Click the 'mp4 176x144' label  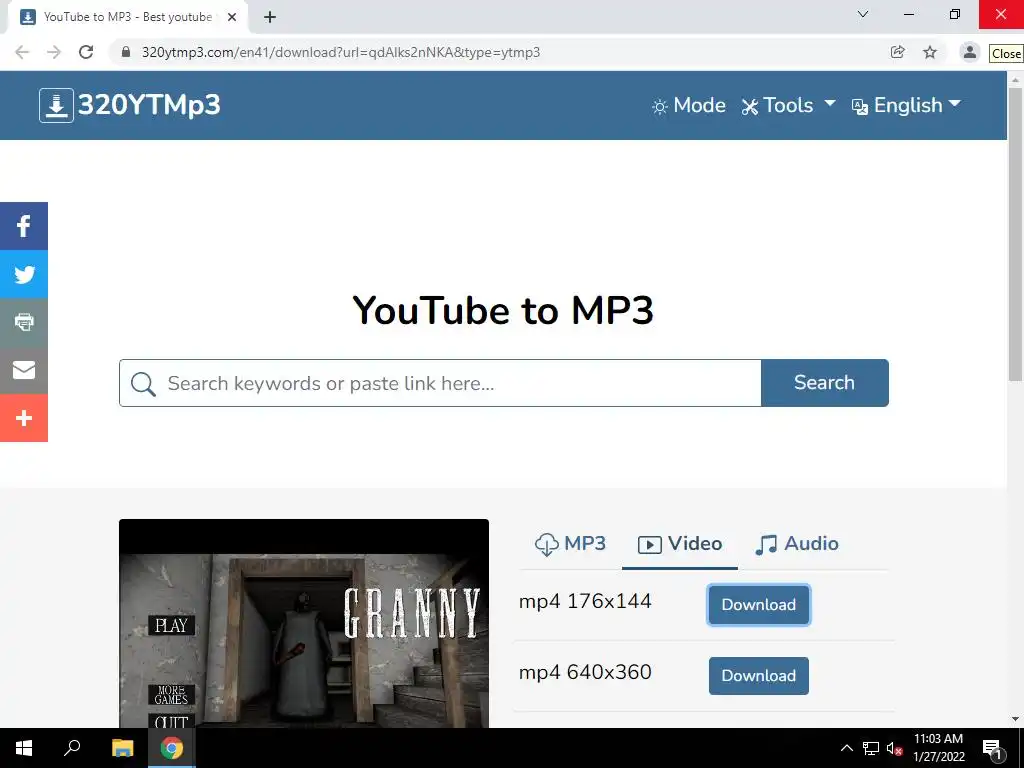click(585, 601)
